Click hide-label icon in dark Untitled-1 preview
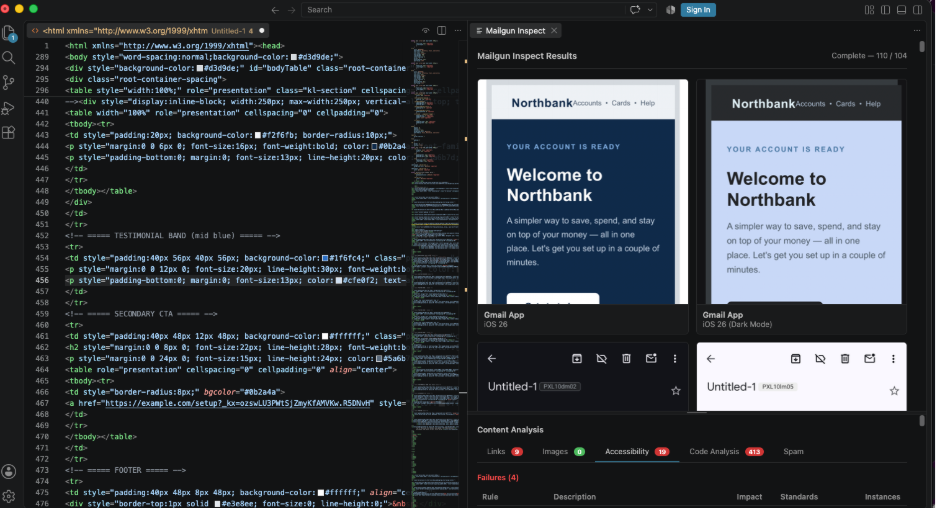 tap(602, 359)
